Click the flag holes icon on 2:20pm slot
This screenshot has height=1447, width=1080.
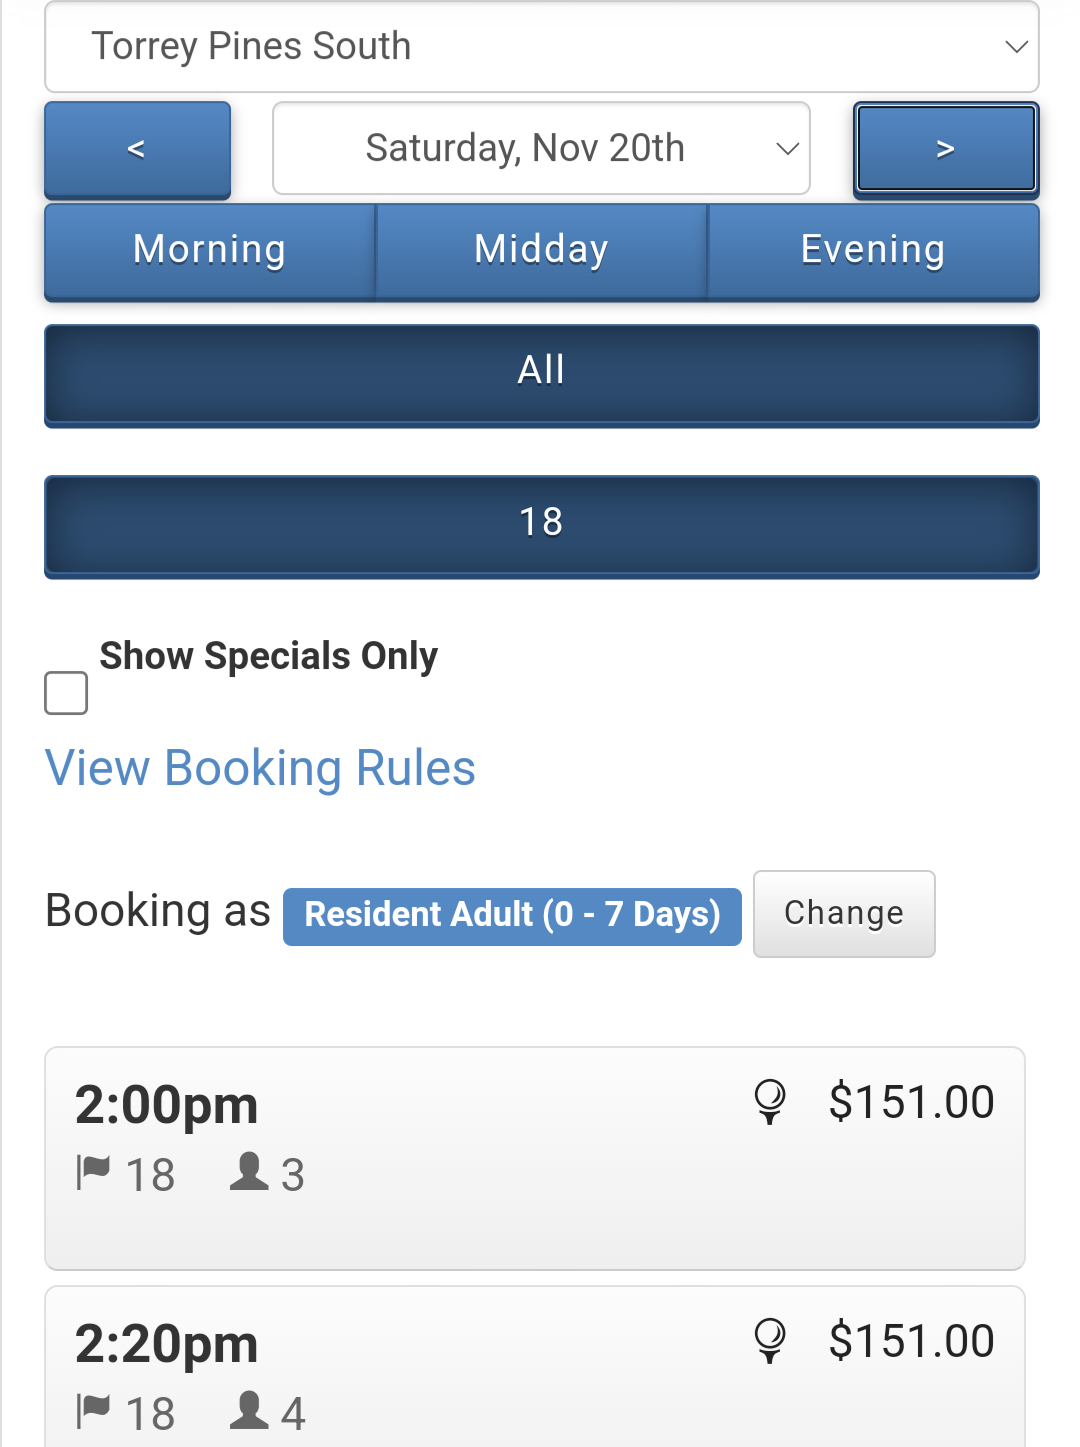coord(93,1411)
